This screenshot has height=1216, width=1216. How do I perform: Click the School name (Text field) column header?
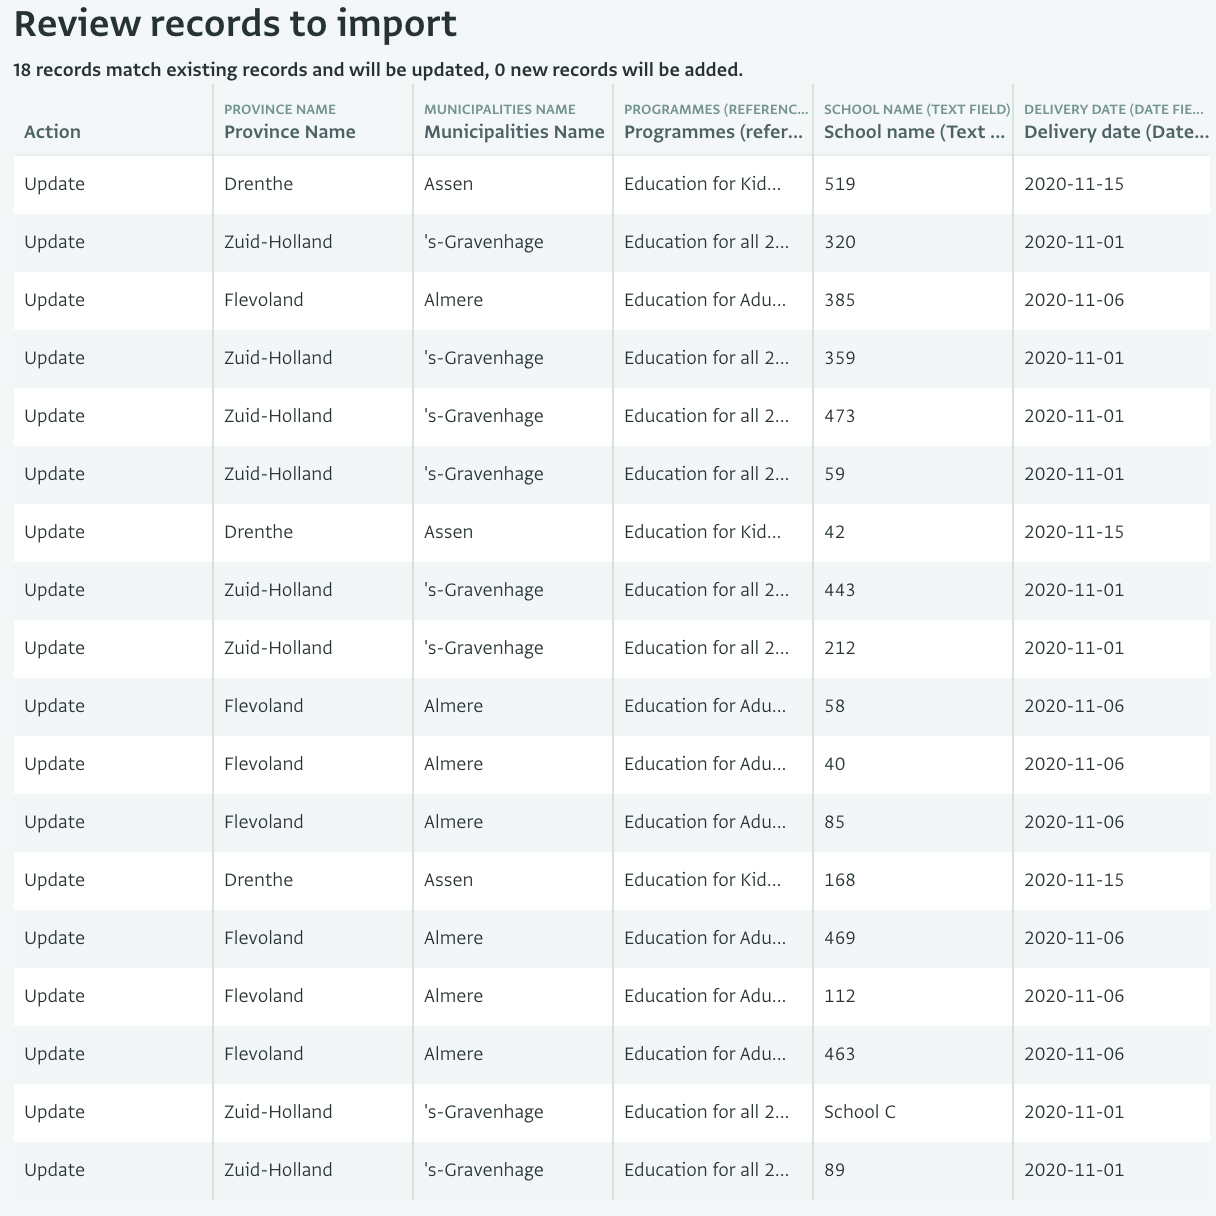[910, 131]
